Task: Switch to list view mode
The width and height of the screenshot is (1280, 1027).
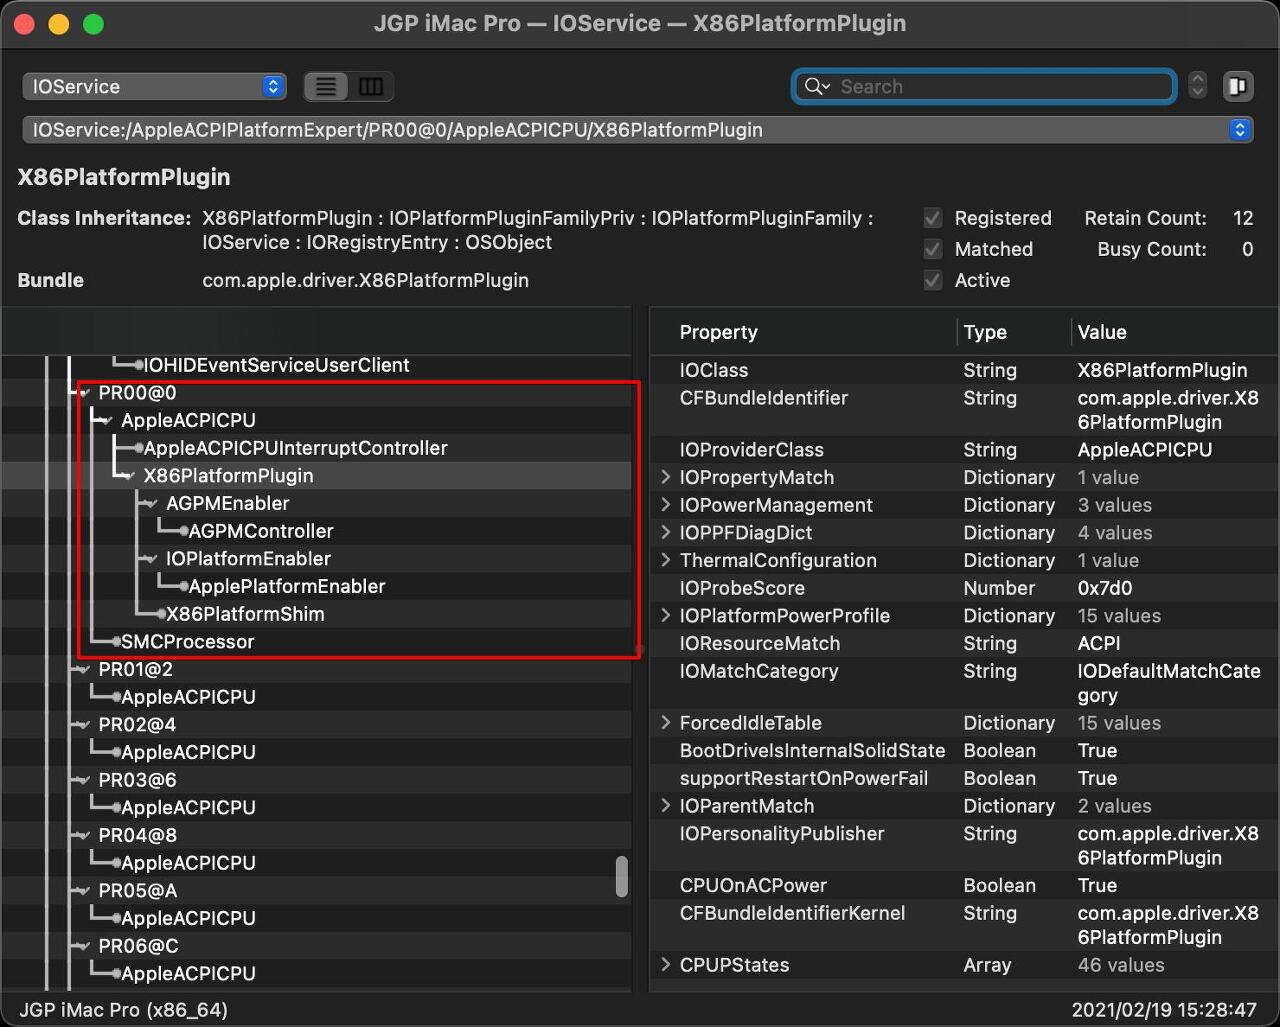Action: (326, 87)
